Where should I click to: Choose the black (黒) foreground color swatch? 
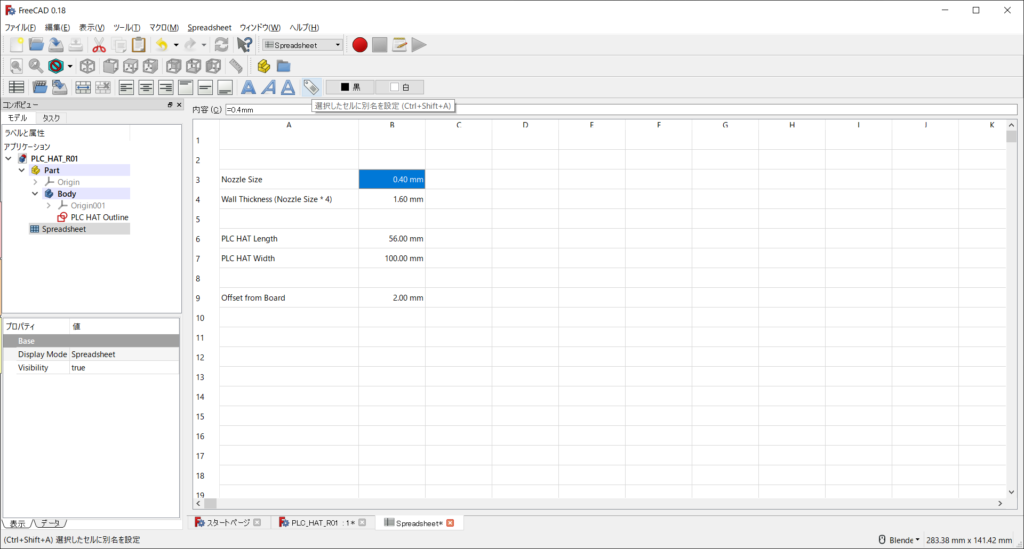coord(350,88)
